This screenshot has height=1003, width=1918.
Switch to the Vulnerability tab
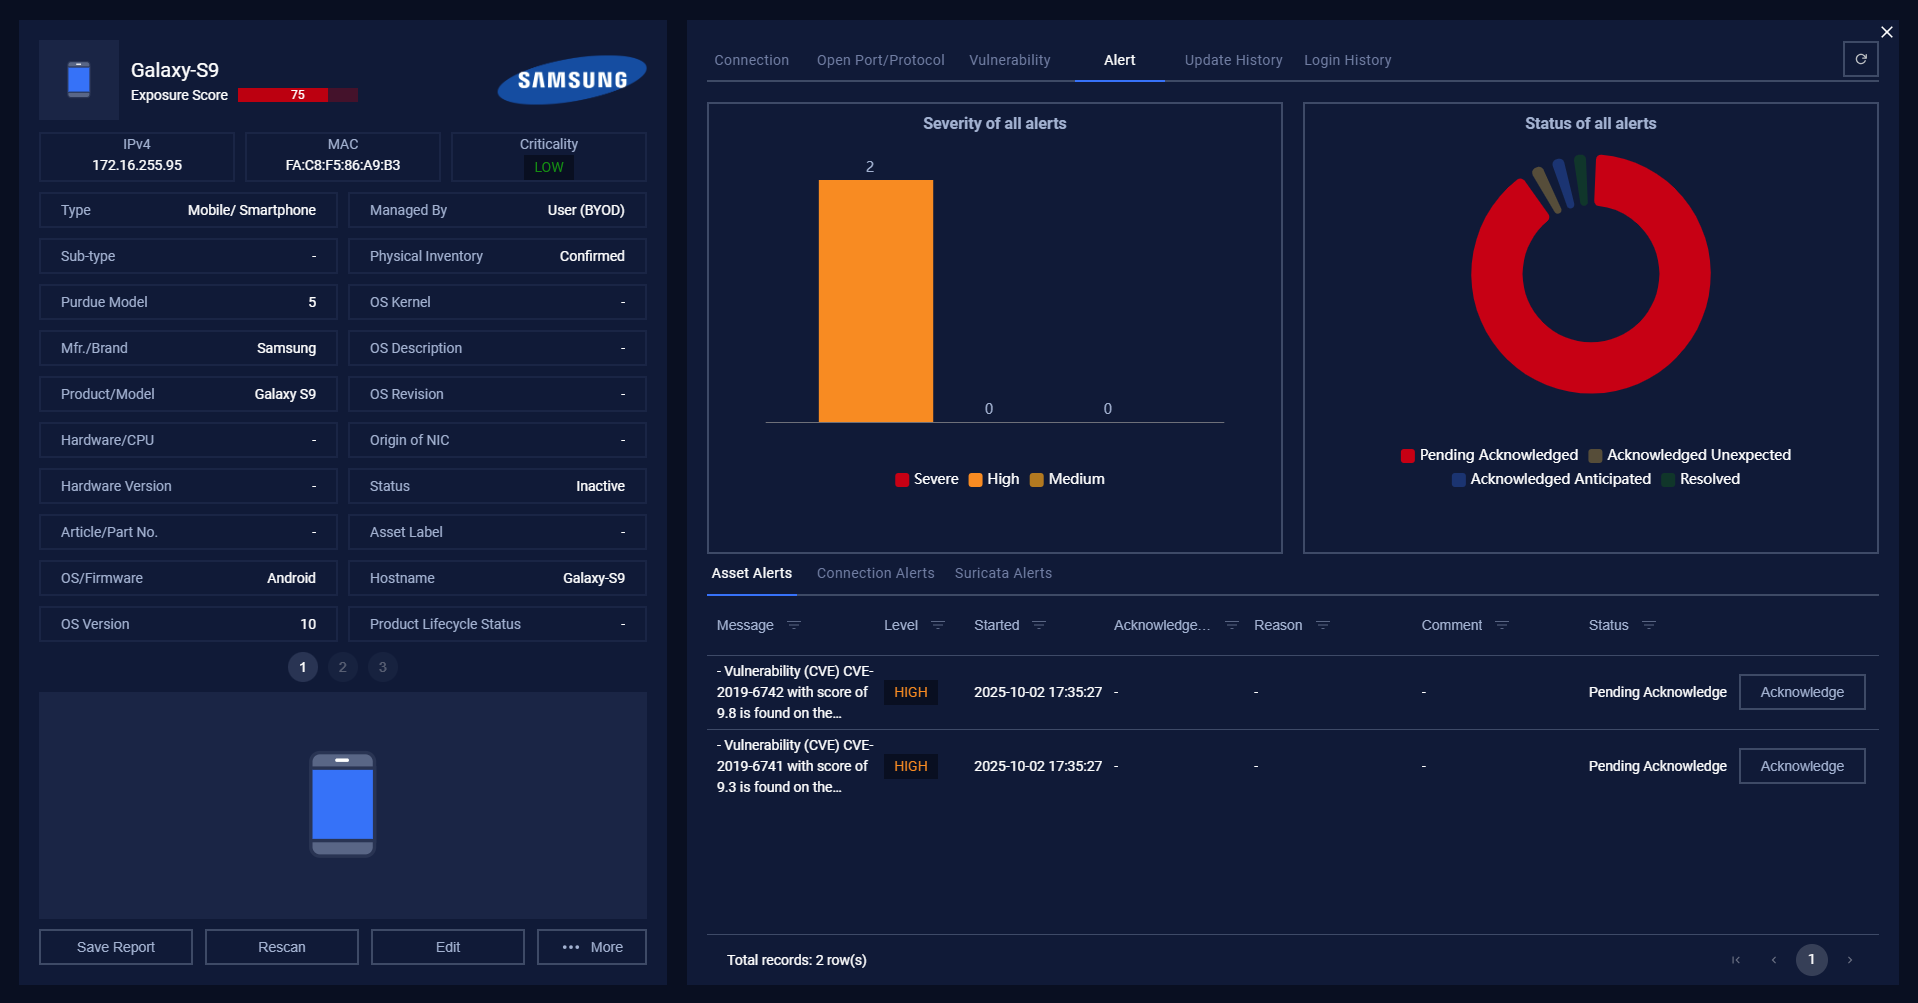(1009, 60)
